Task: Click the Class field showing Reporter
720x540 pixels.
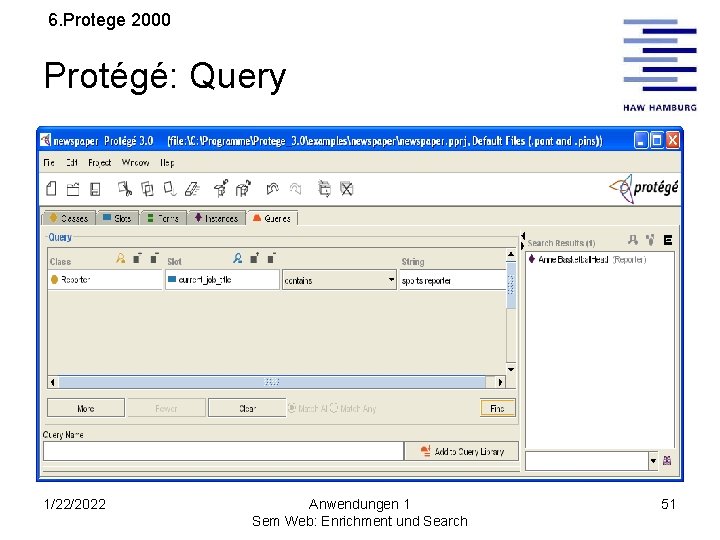Action: click(105, 280)
